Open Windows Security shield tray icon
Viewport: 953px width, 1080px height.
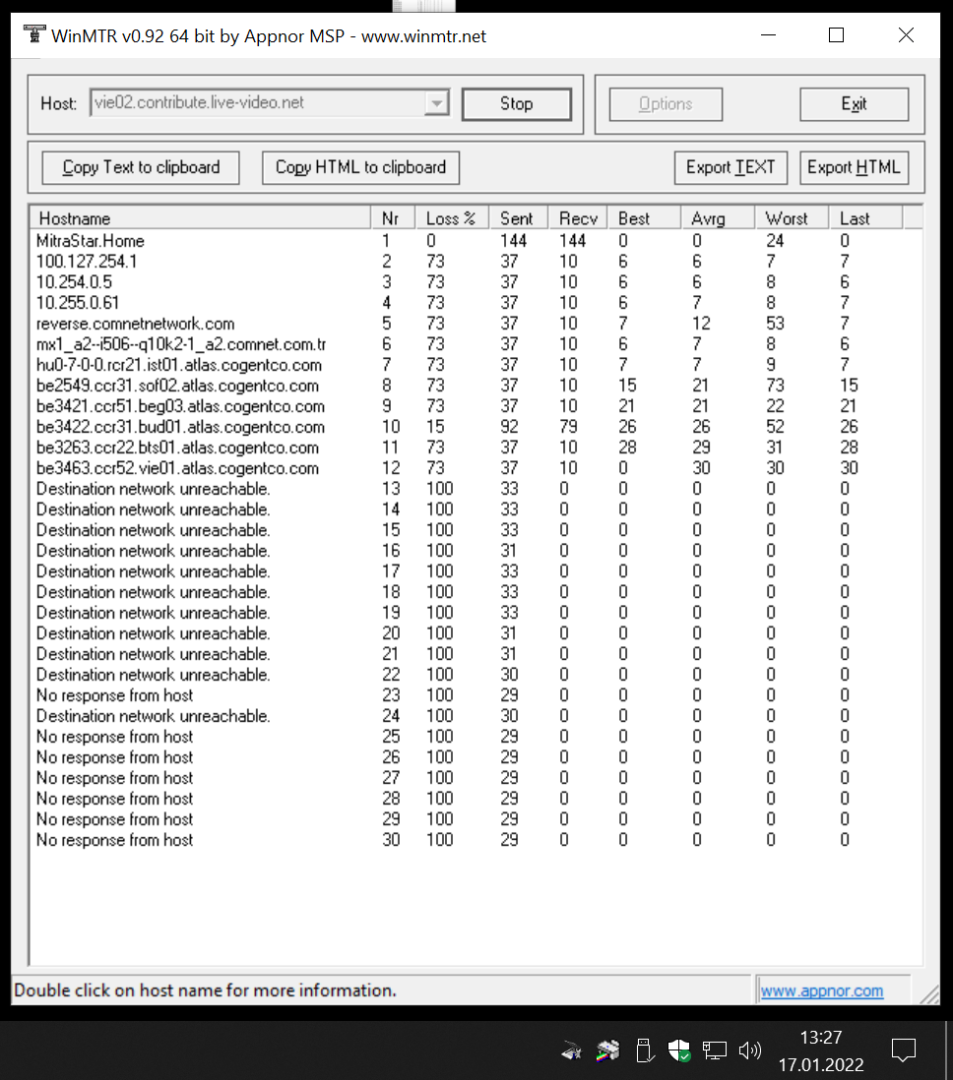[679, 1050]
